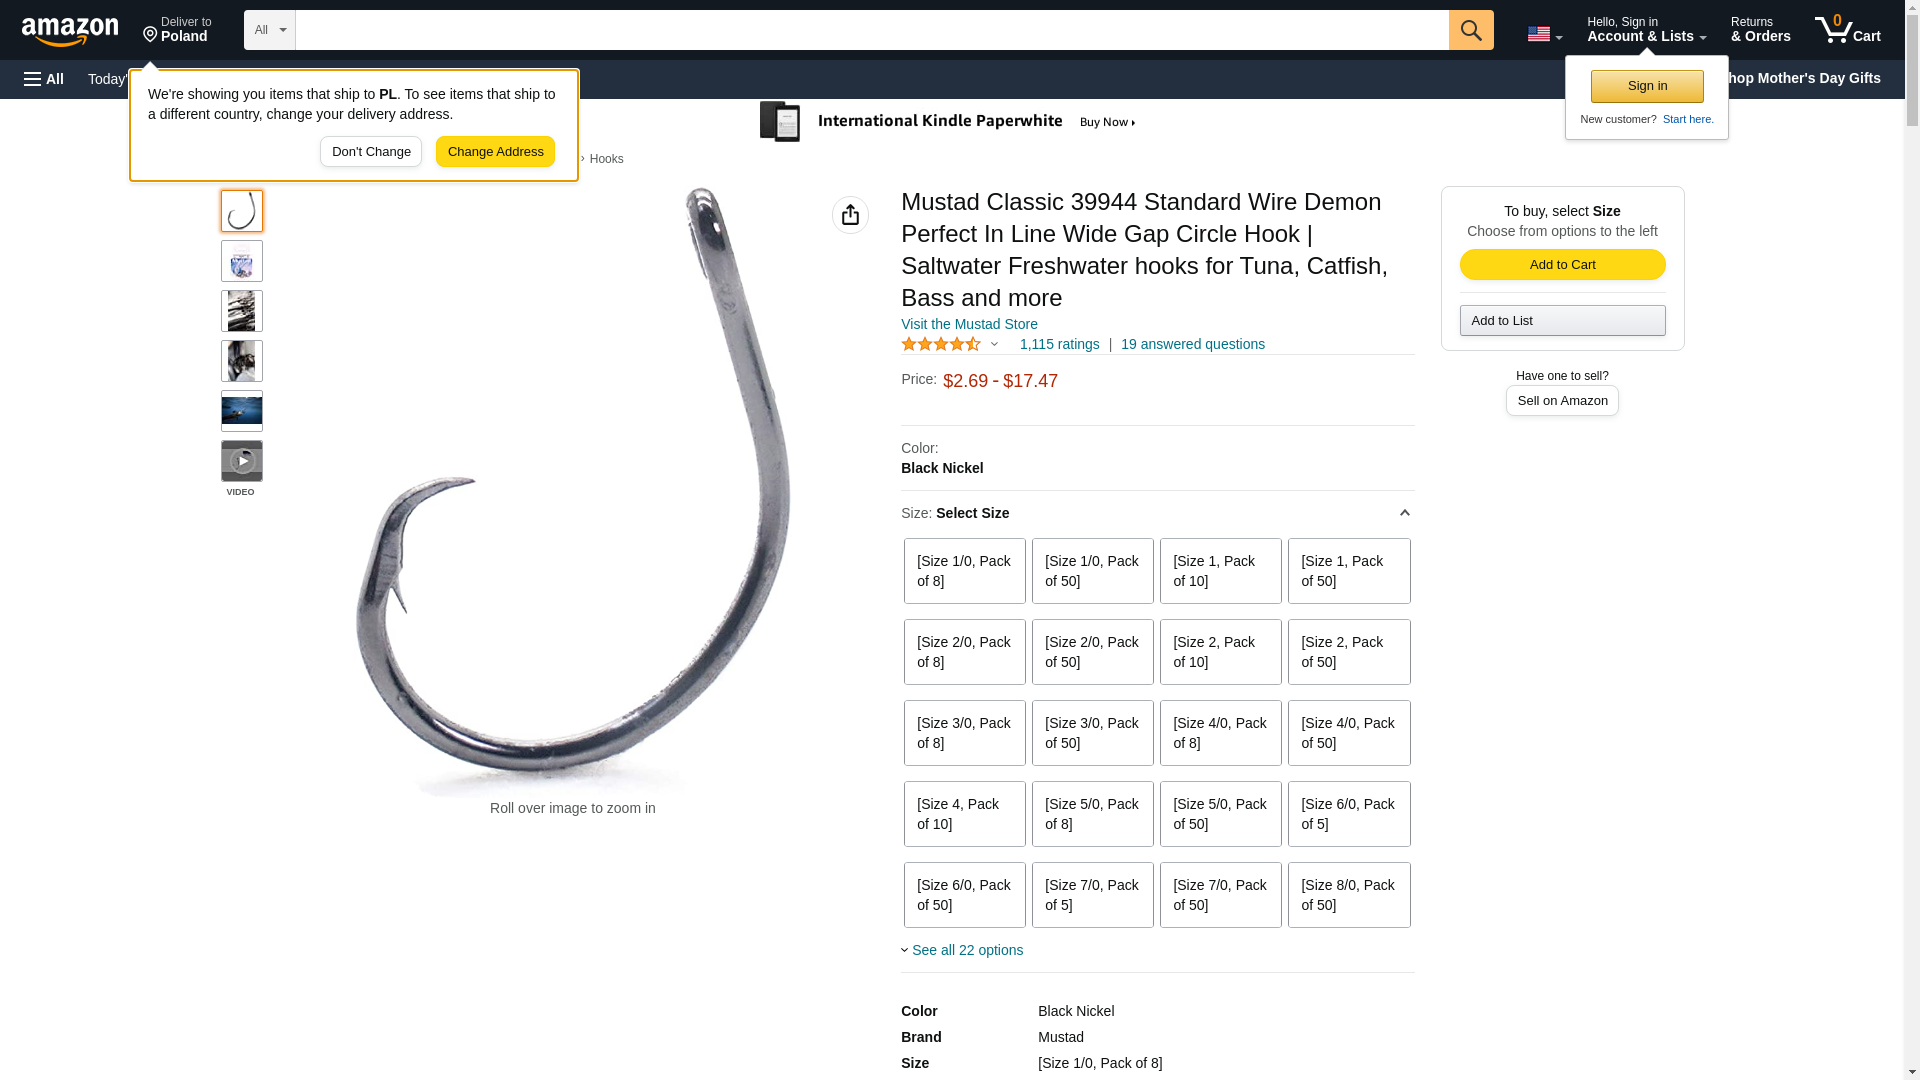Open the All hamburger menu

(44, 79)
